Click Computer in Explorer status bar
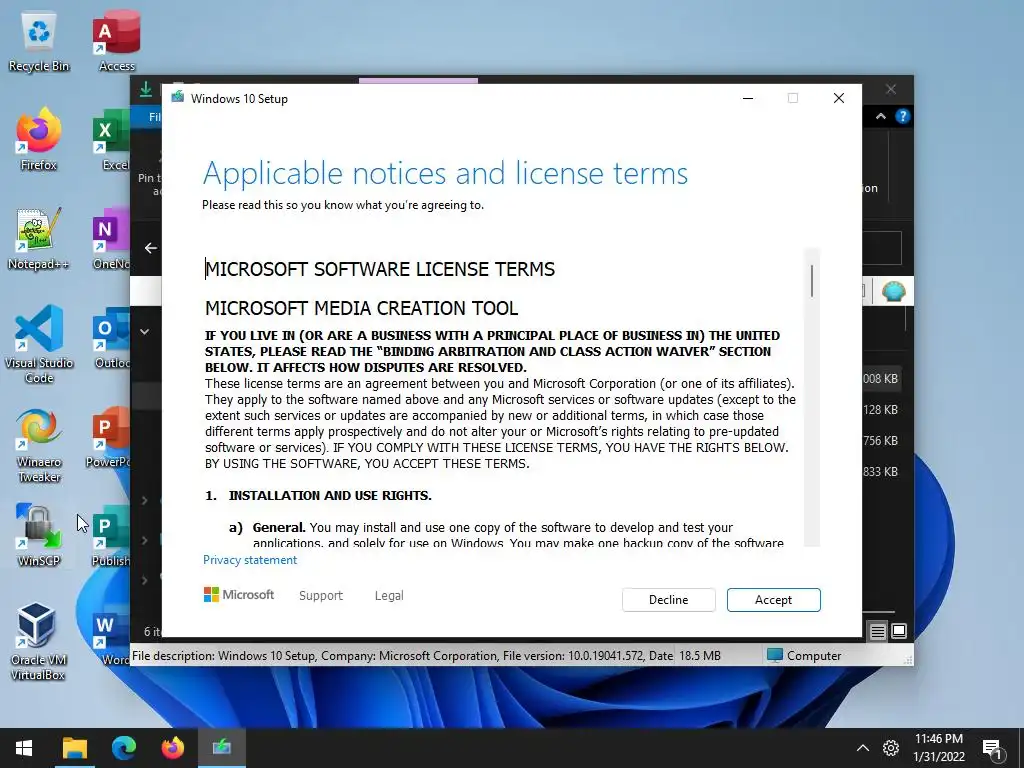The image size is (1024, 768). coord(804,656)
